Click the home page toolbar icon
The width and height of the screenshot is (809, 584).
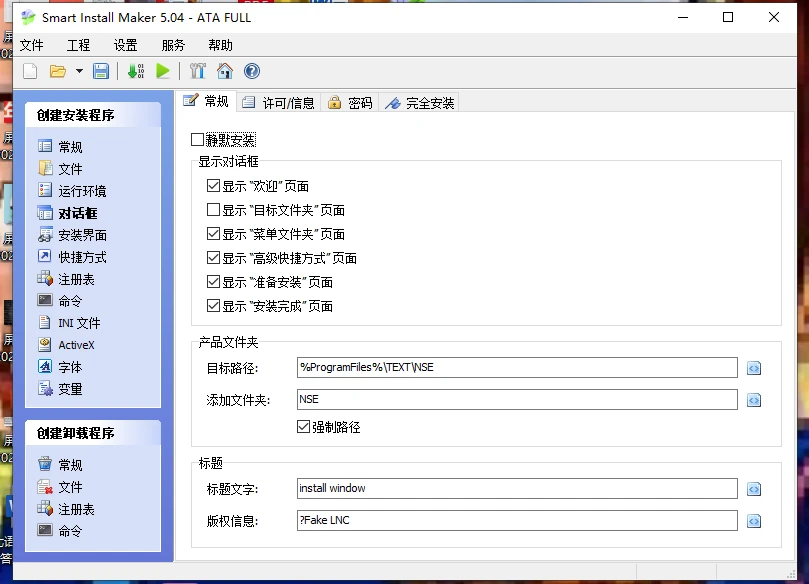(225, 71)
